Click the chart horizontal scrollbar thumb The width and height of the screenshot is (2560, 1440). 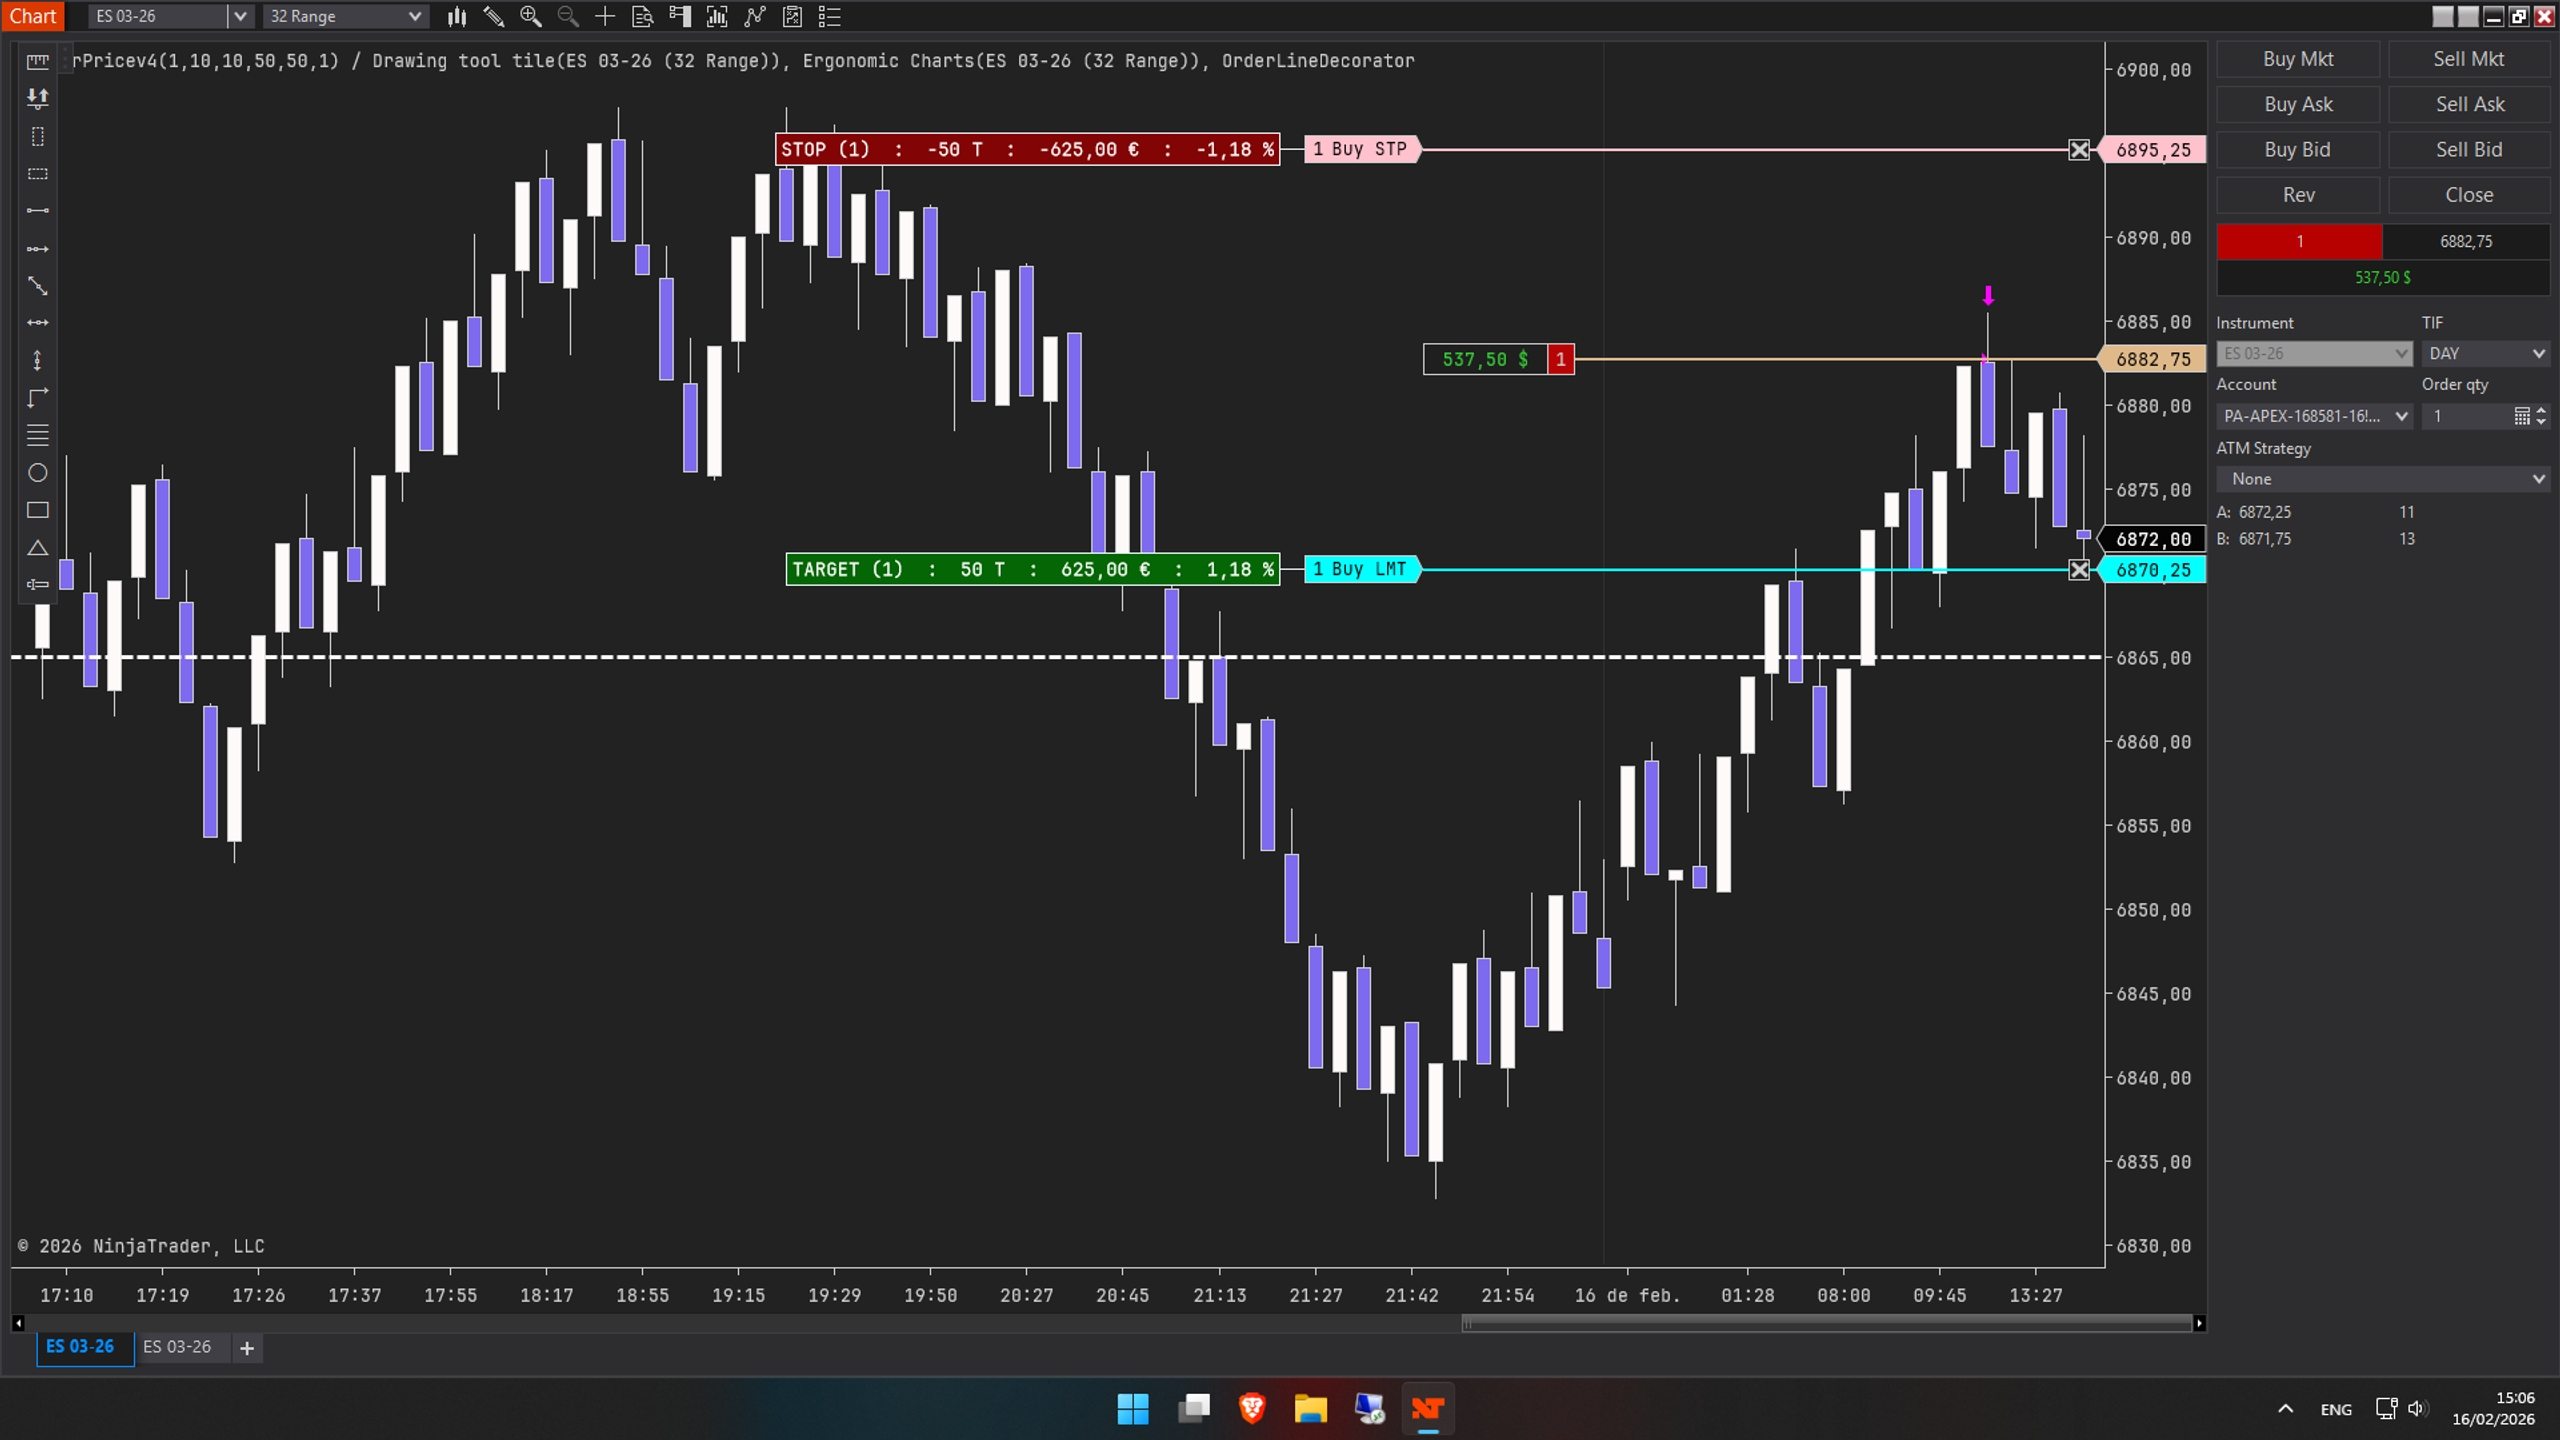[1827, 1323]
